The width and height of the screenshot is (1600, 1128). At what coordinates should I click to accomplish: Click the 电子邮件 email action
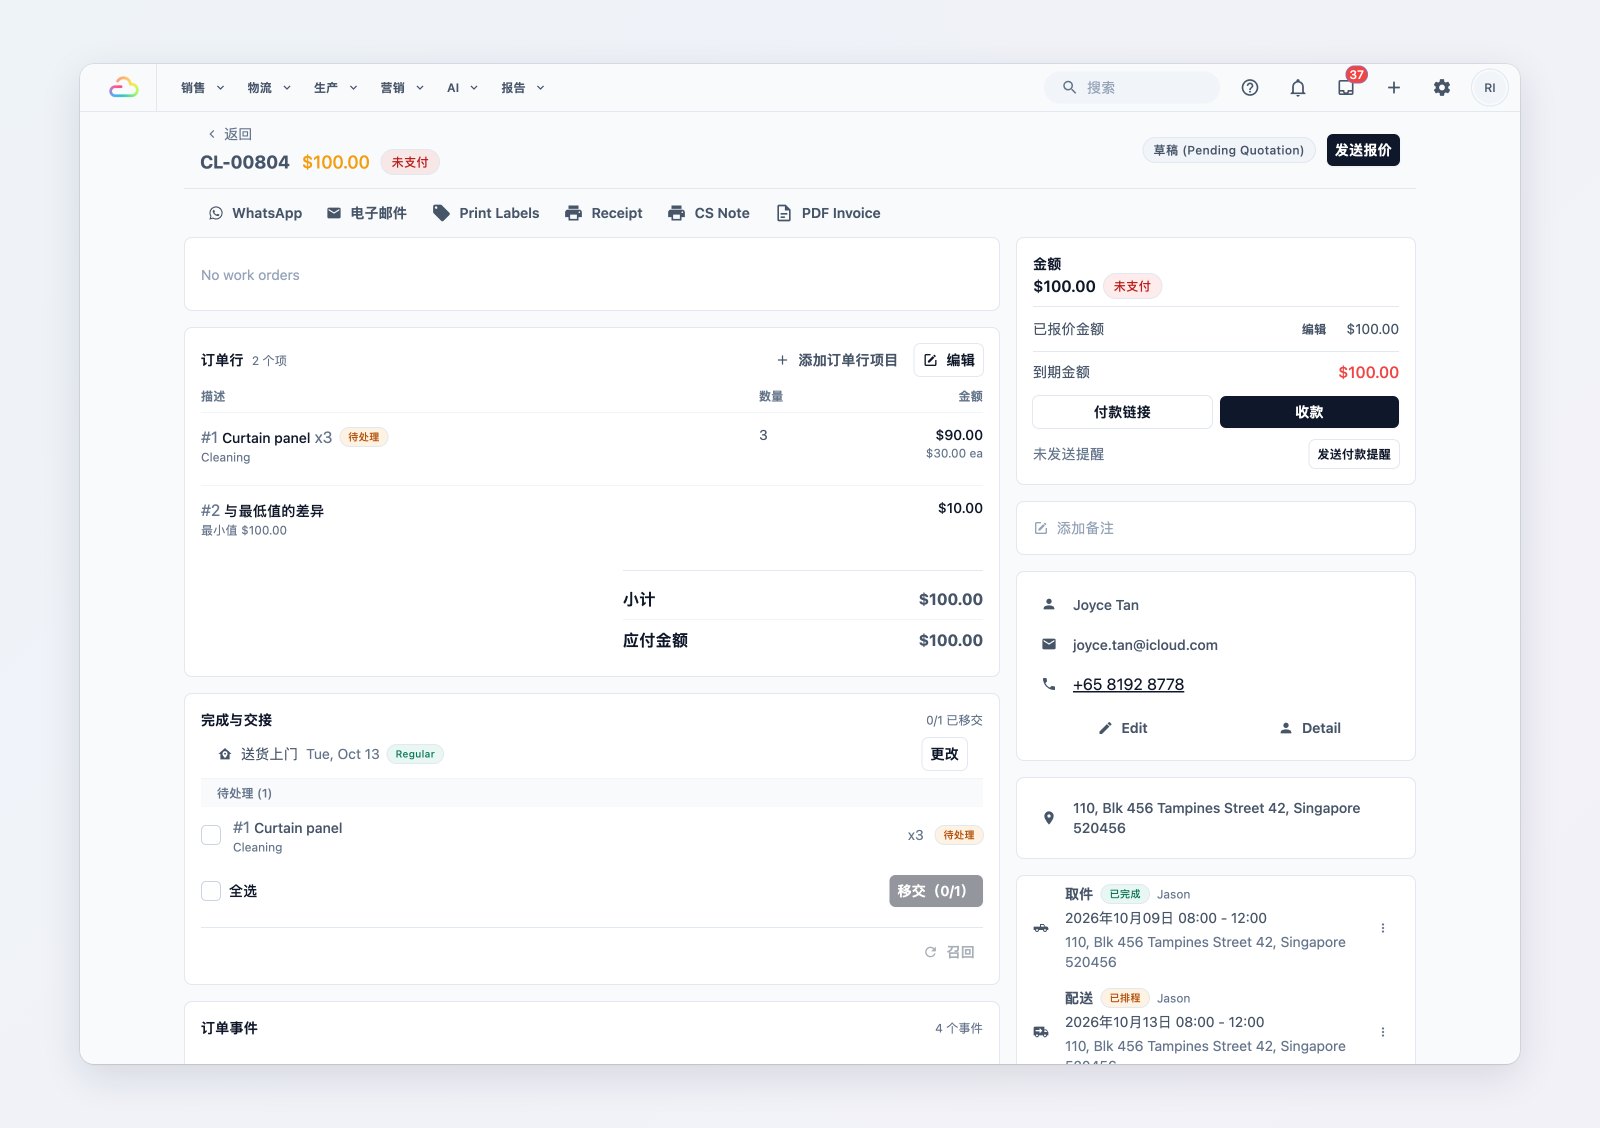point(367,213)
